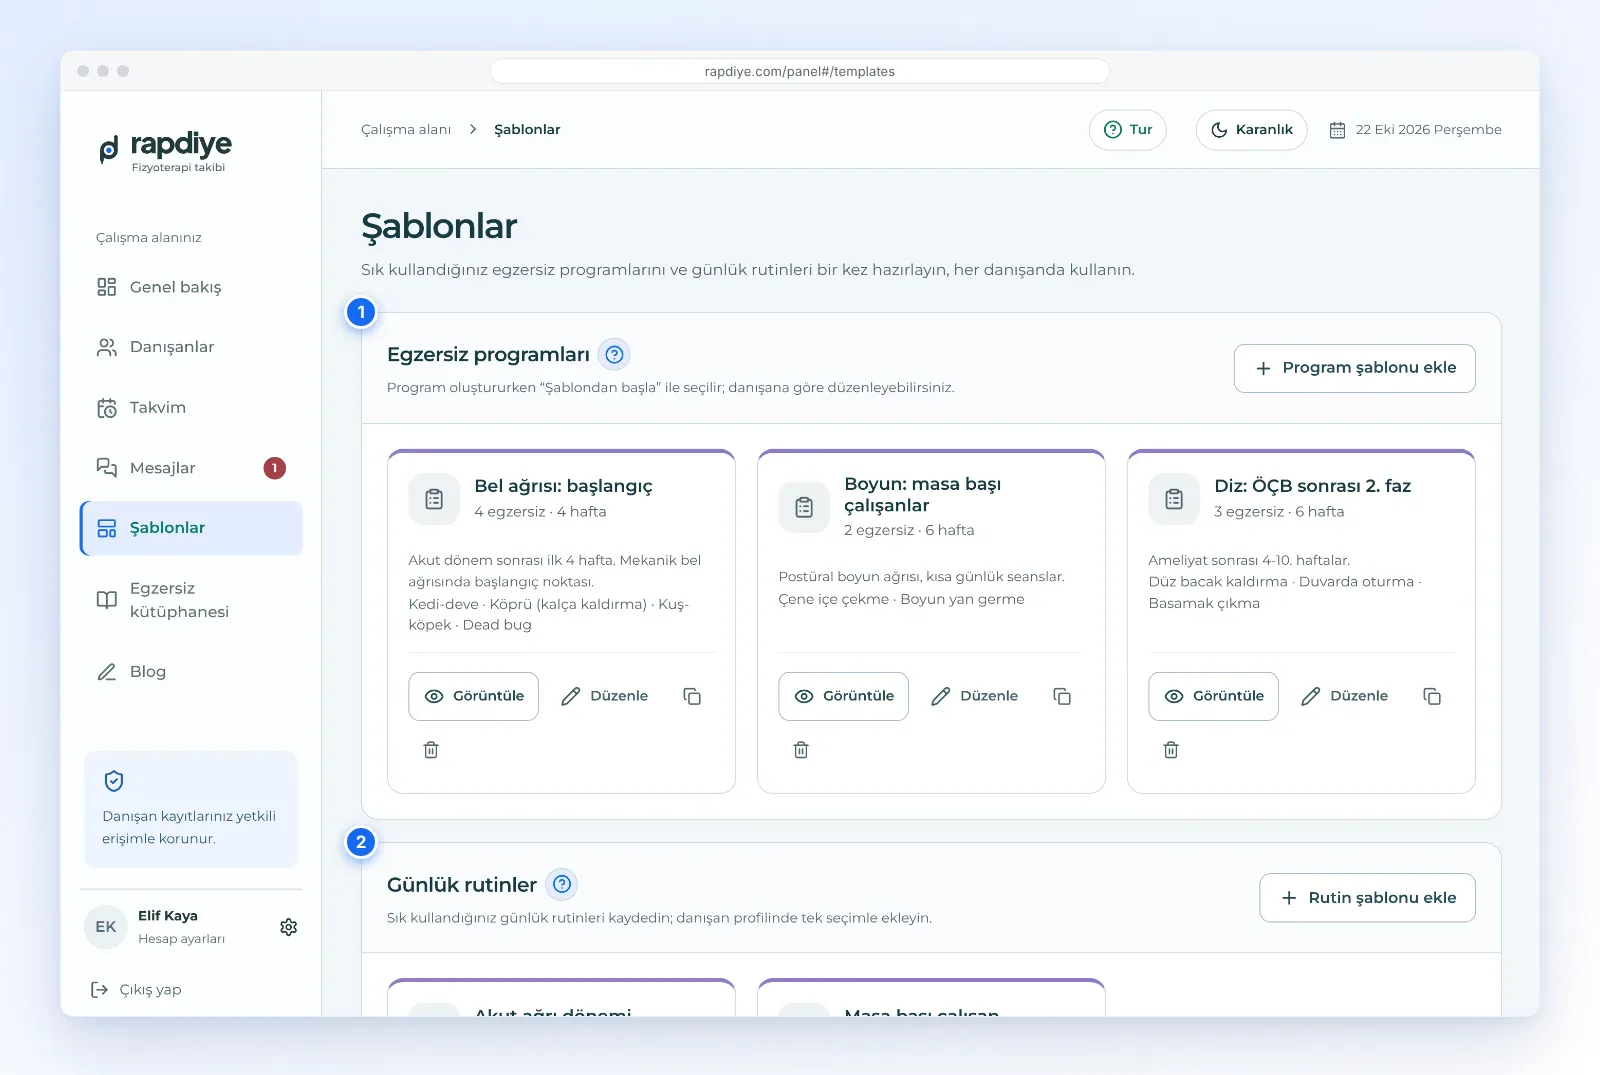
Task: Click the Diz: ÖÇB card clipboard icon
Action: (x=1174, y=499)
